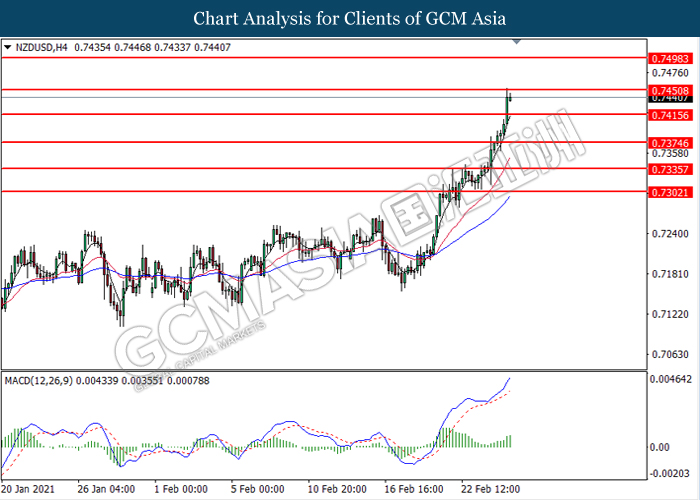This screenshot has height=500, width=700.
Task: Select the 0.74983 red price label
Action: point(667,59)
